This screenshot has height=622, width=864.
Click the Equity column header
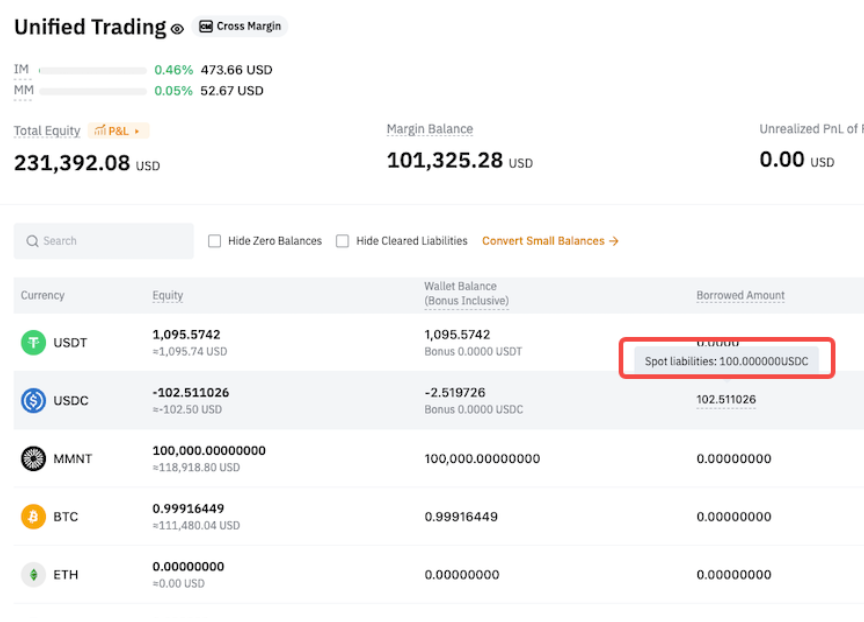(x=167, y=296)
